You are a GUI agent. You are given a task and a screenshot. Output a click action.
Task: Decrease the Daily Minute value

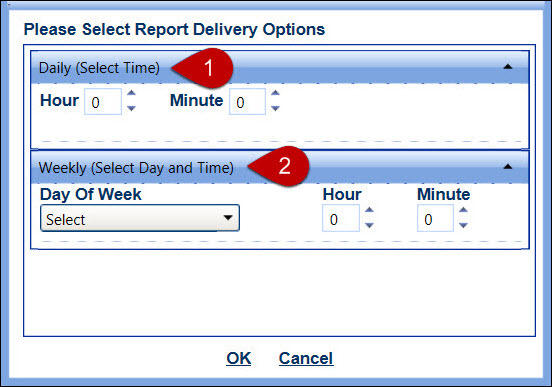click(x=275, y=108)
